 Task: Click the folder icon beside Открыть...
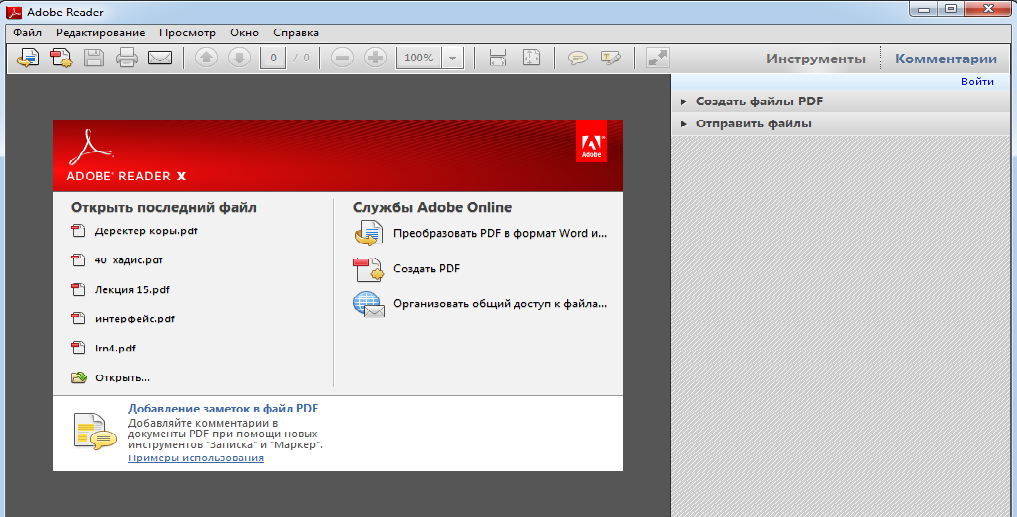(78, 378)
